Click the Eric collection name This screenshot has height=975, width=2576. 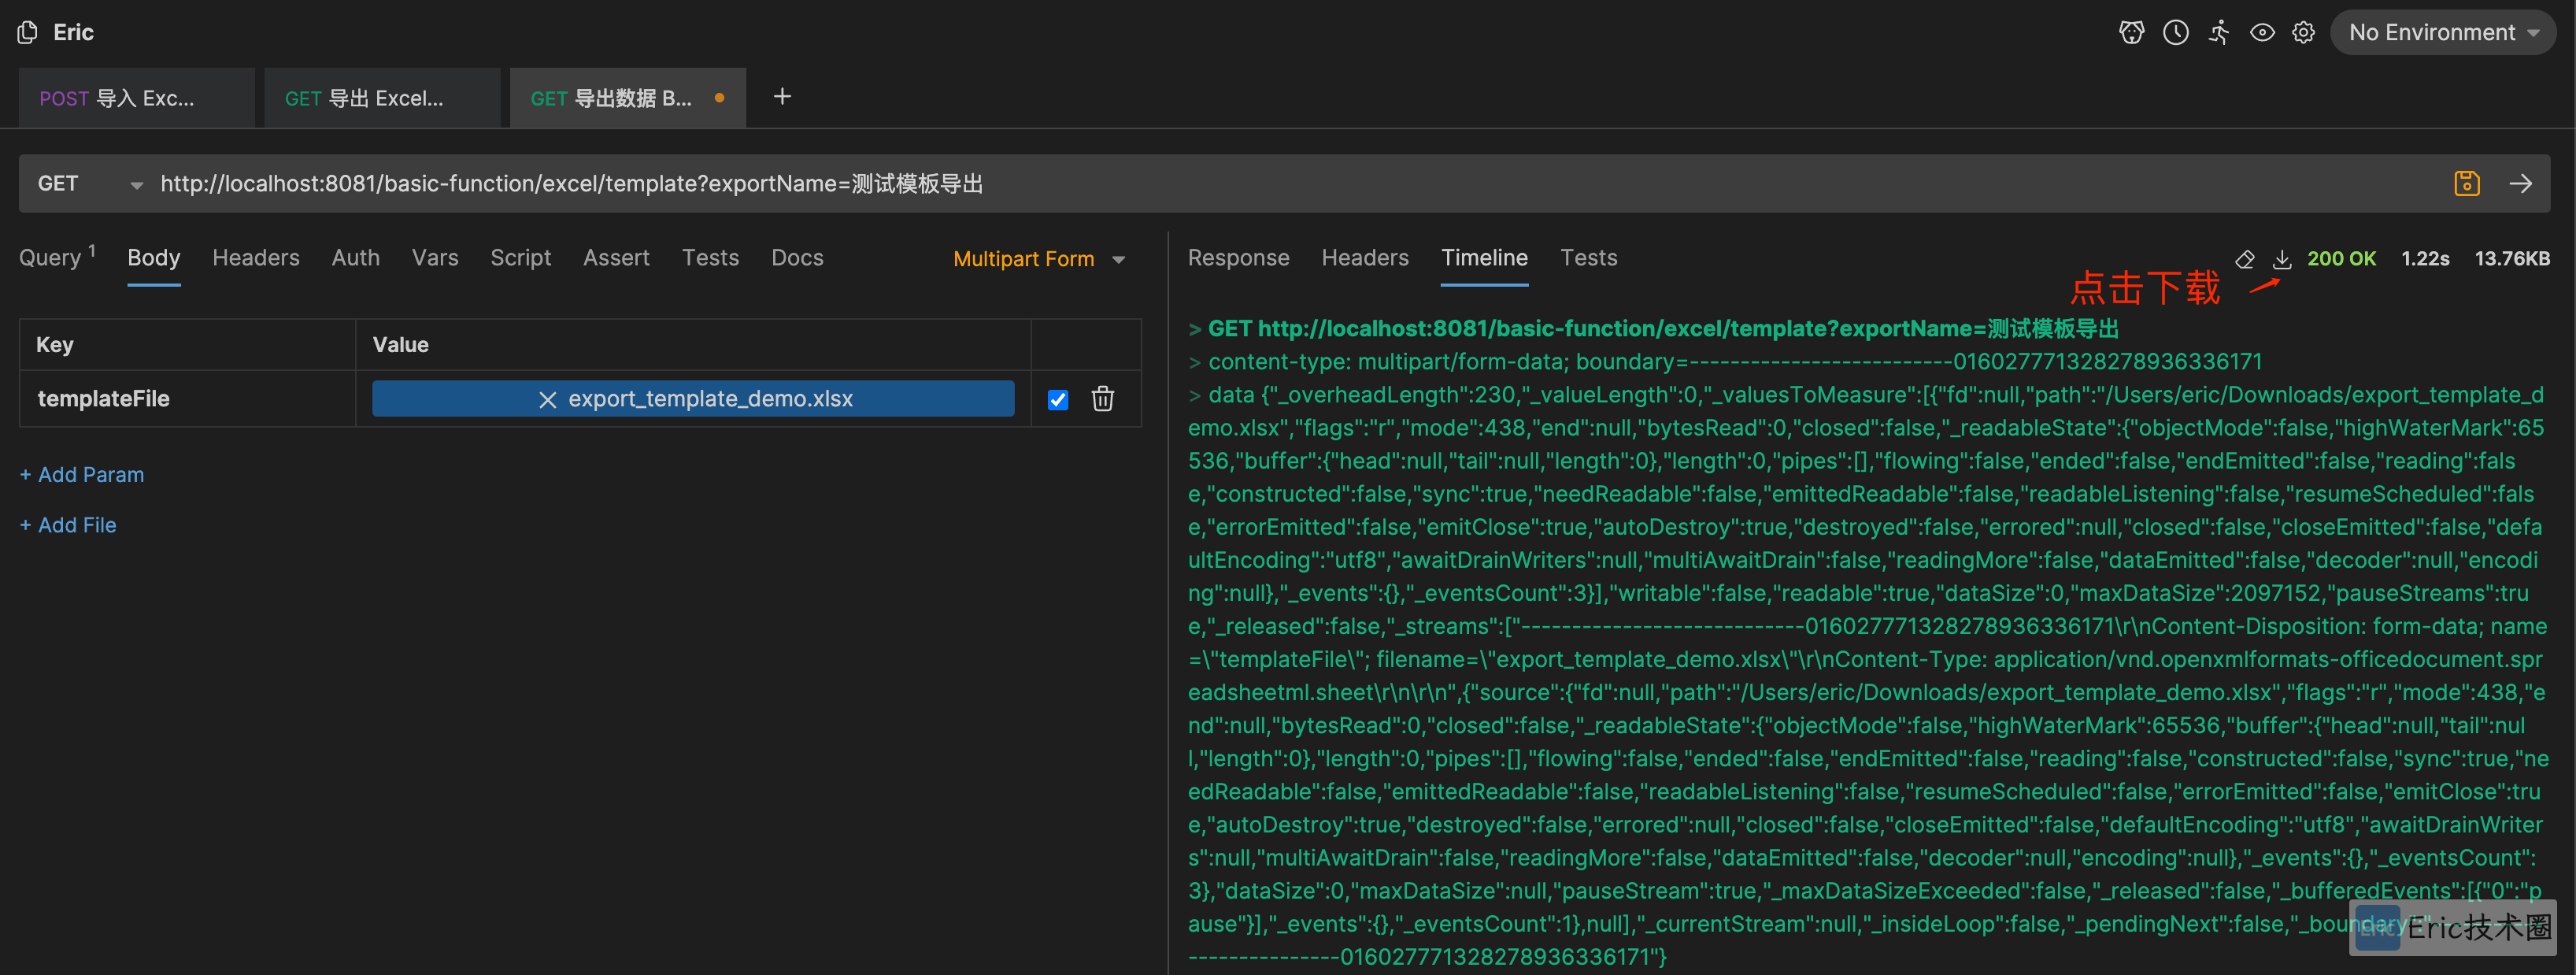click(x=73, y=33)
